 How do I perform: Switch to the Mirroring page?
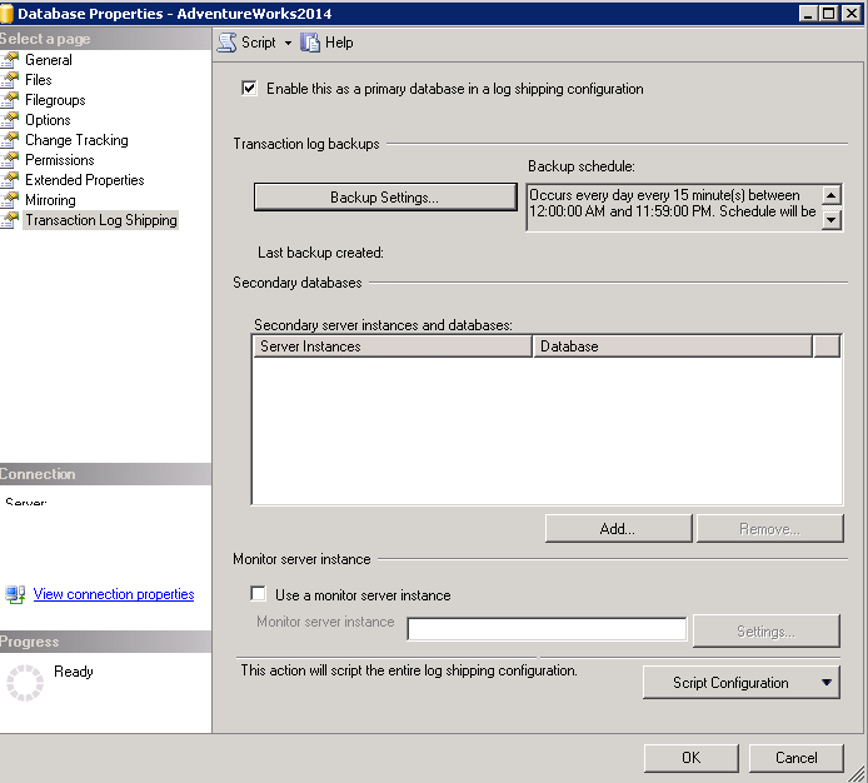50,199
